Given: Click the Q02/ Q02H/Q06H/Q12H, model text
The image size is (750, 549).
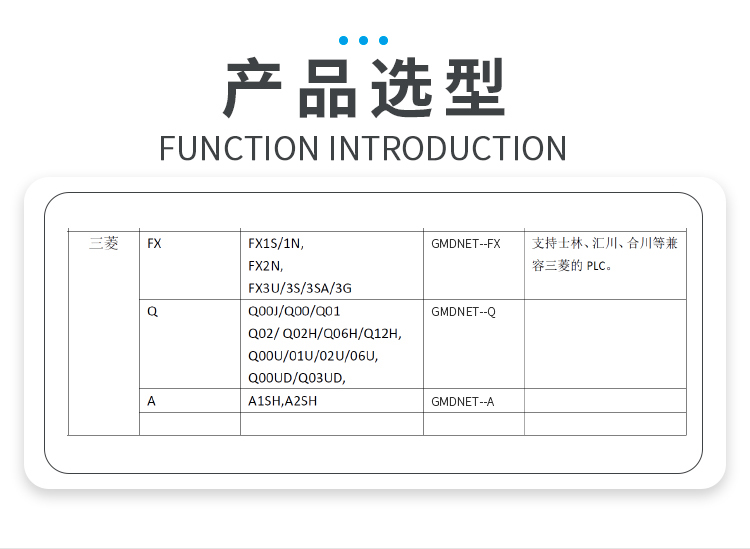Looking at the screenshot, I should [x=325, y=333].
